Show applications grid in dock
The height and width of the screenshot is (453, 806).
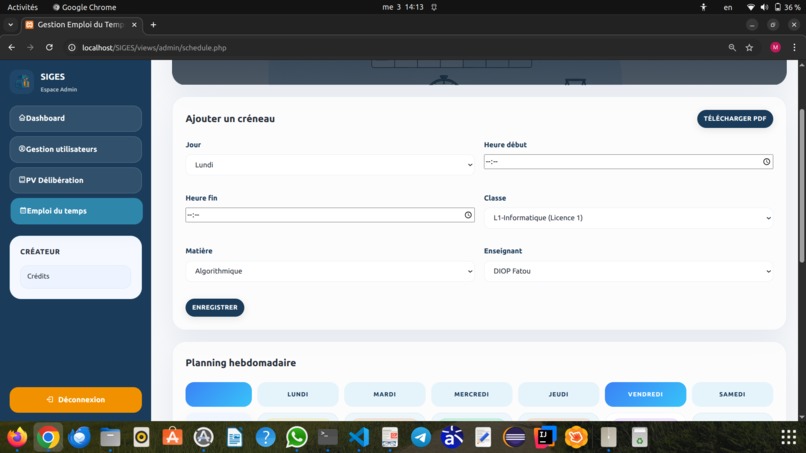(x=789, y=438)
